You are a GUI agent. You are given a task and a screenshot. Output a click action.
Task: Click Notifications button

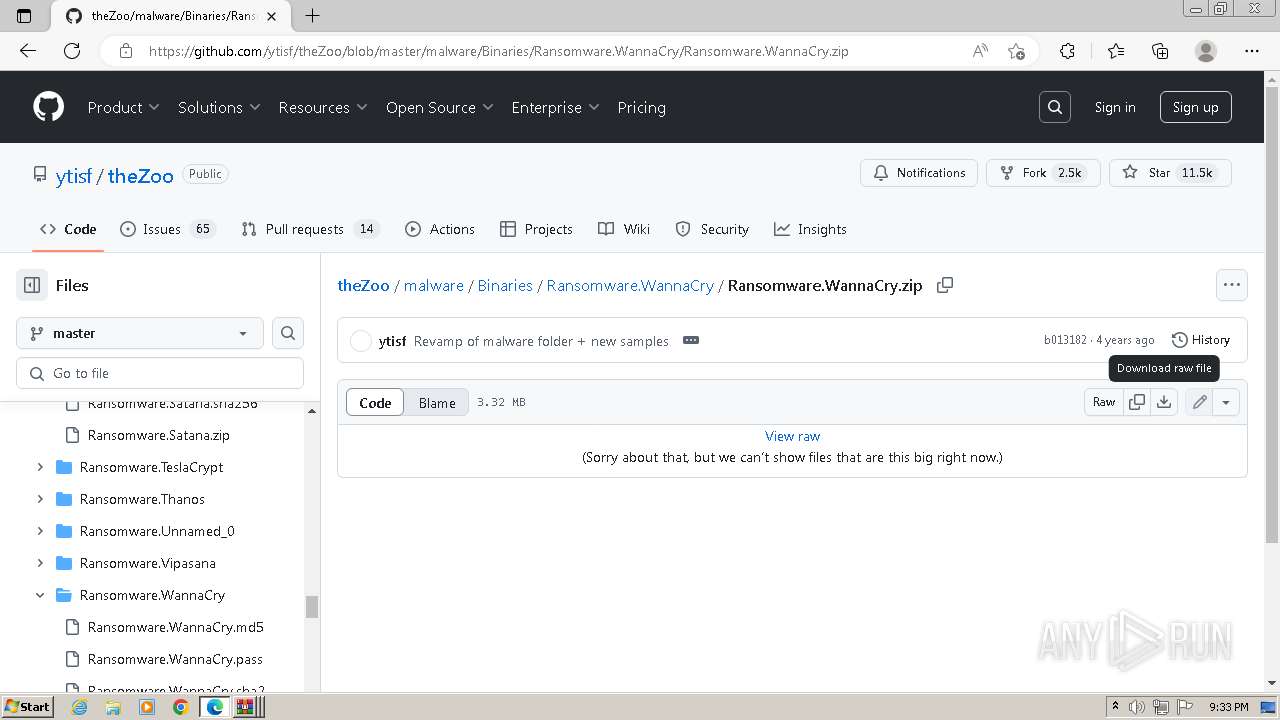(919, 173)
